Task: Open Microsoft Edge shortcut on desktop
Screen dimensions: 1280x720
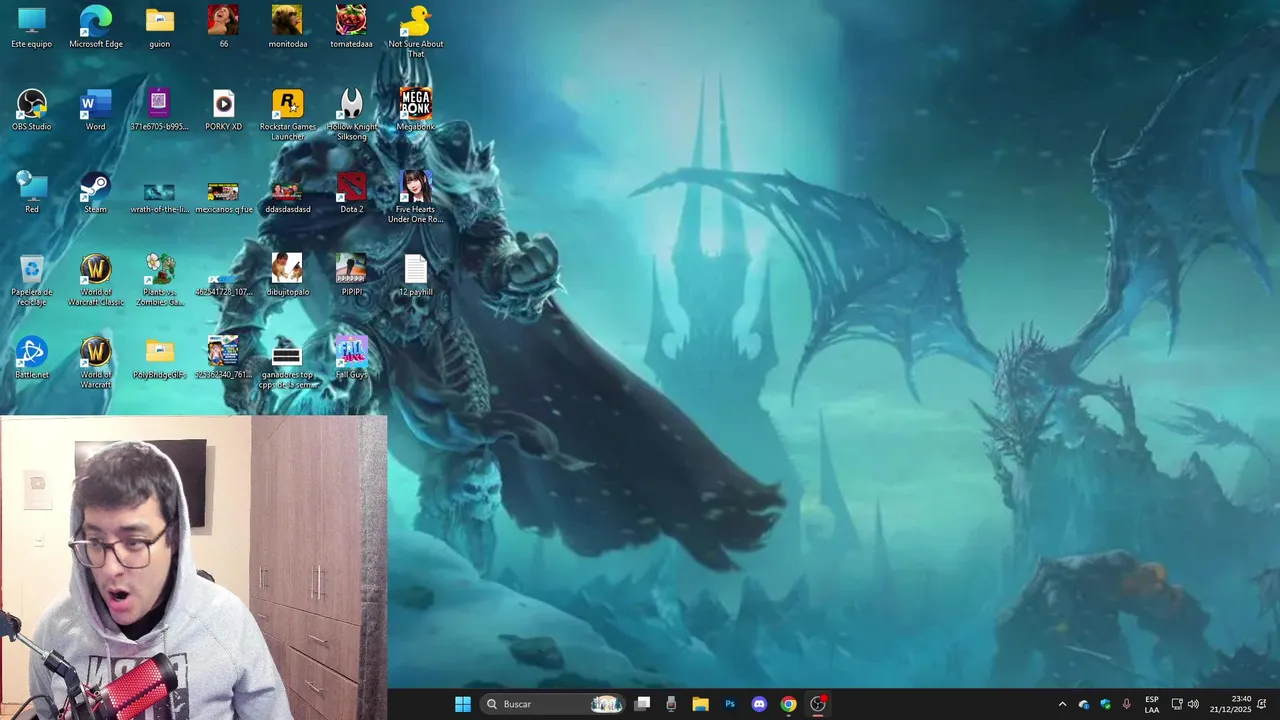Action: (96, 27)
